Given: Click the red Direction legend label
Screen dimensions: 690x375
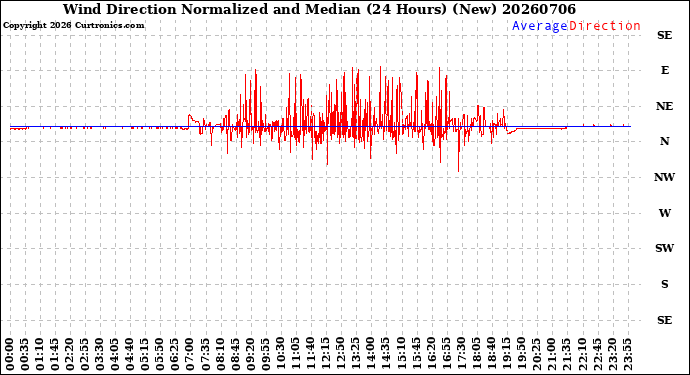Looking at the screenshot, I should point(605,26).
